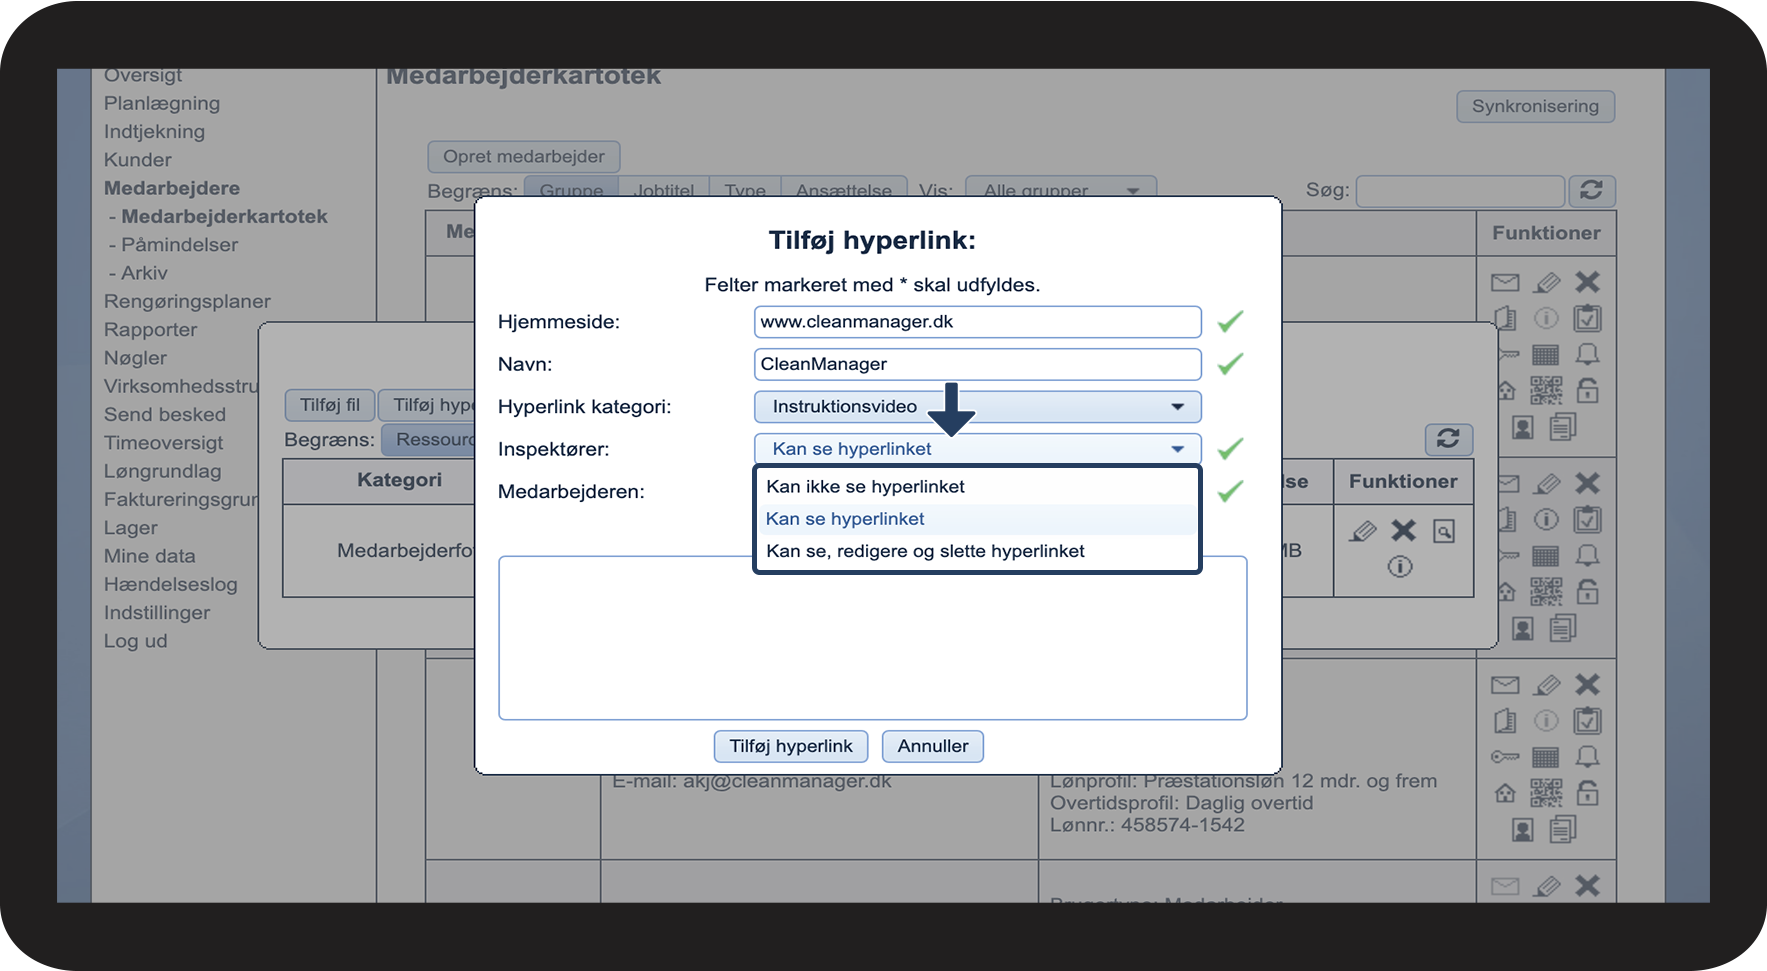The width and height of the screenshot is (1767, 971).
Task: Open Send besked in the sidebar
Action: coord(165,414)
